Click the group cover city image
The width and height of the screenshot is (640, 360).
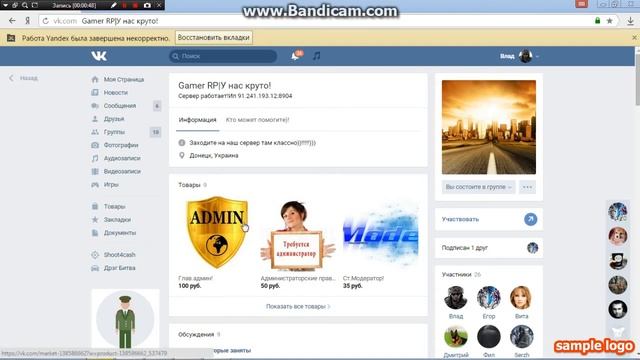pyautogui.click(x=489, y=127)
